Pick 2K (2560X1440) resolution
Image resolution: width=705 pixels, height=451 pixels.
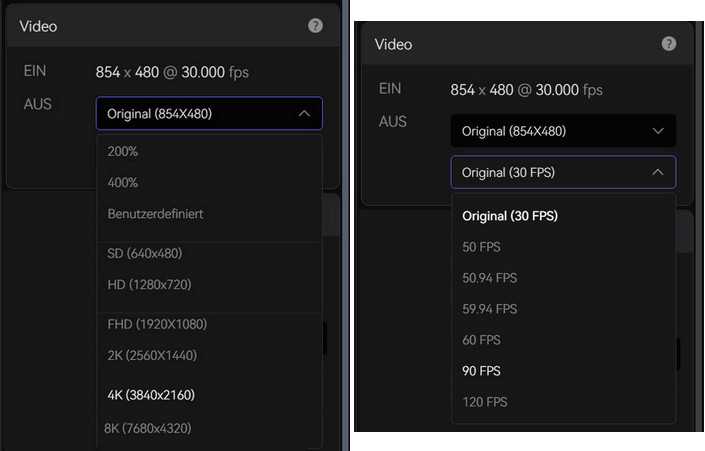(x=209, y=355)
